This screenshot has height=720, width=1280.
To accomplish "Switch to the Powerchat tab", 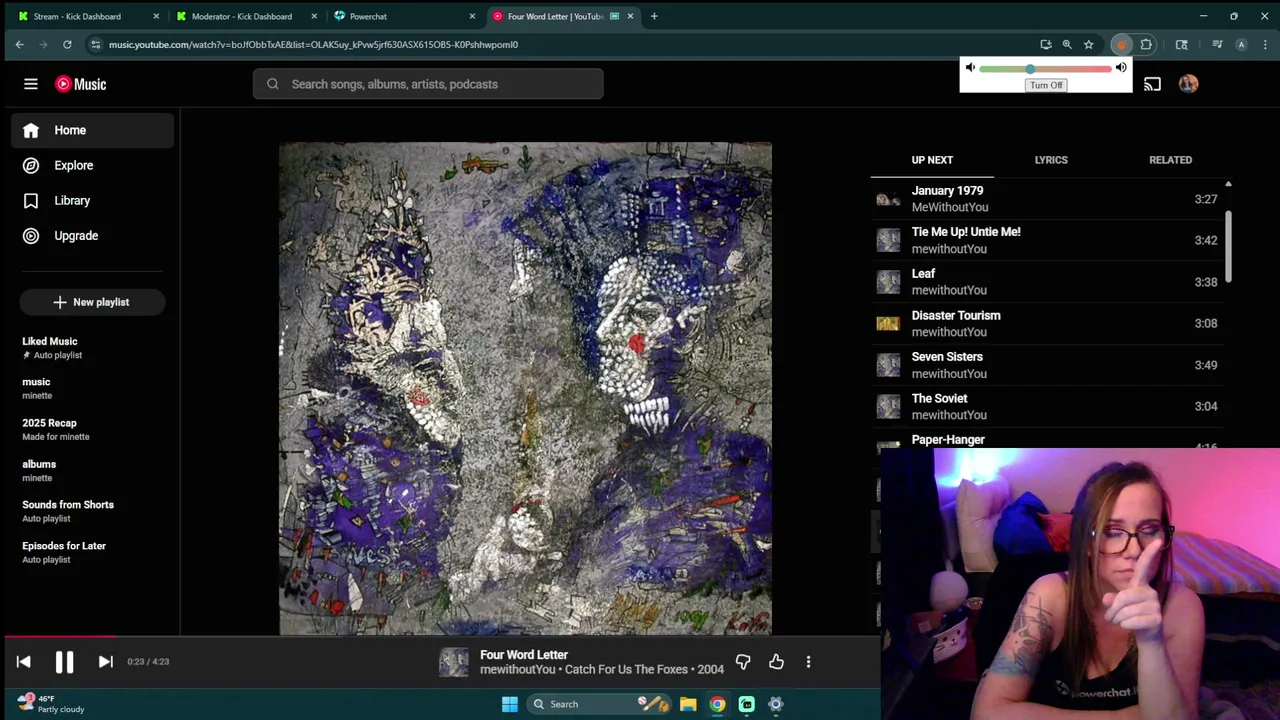I will click(x=405, y=16).
